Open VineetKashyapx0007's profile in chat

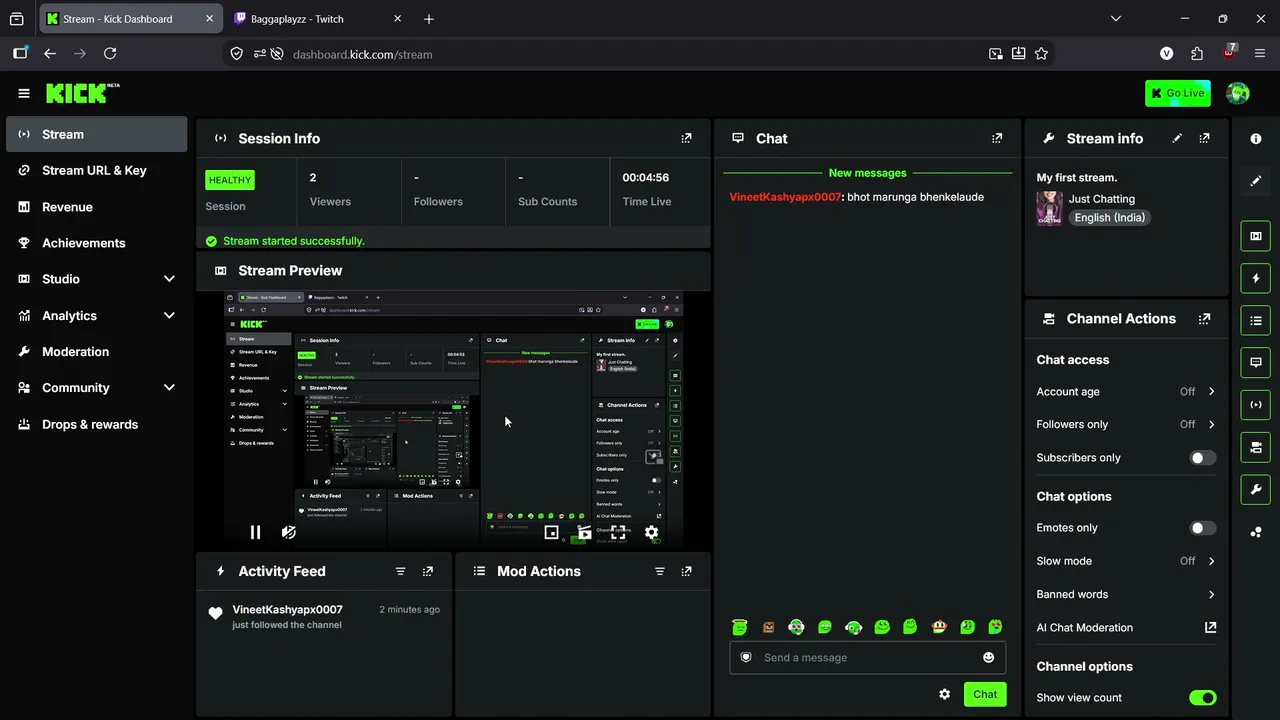[x=786, y=197]
